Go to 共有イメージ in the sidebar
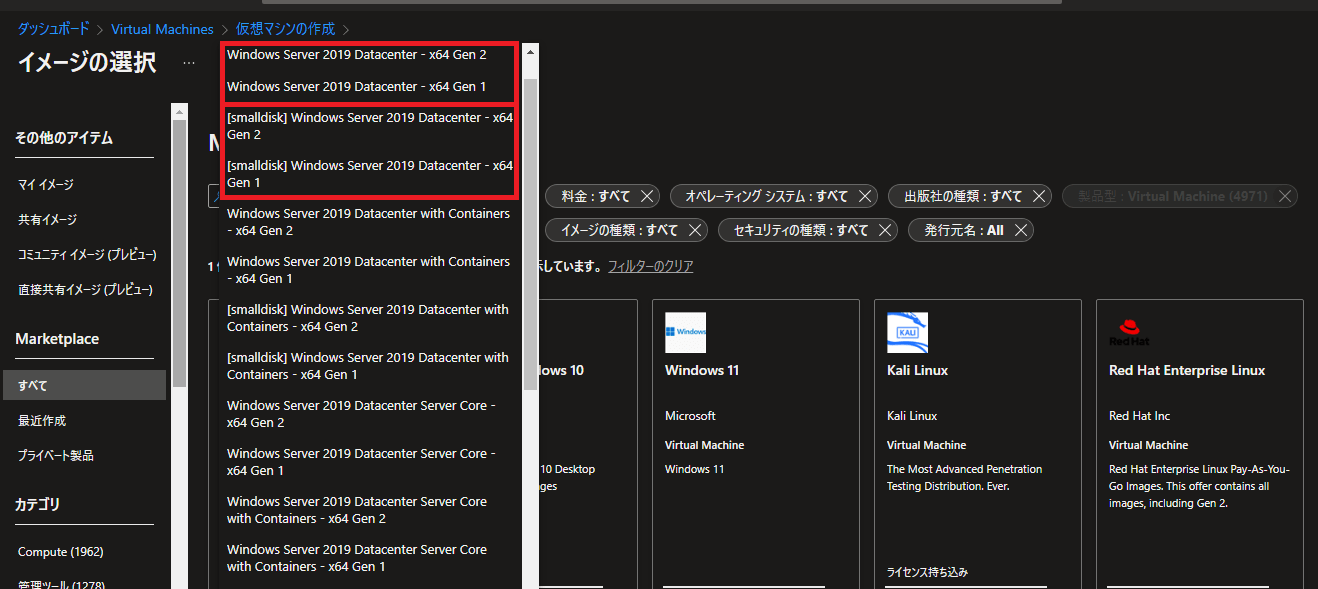This screenshot has height=589, width=1318. click(x=48, y=220)
